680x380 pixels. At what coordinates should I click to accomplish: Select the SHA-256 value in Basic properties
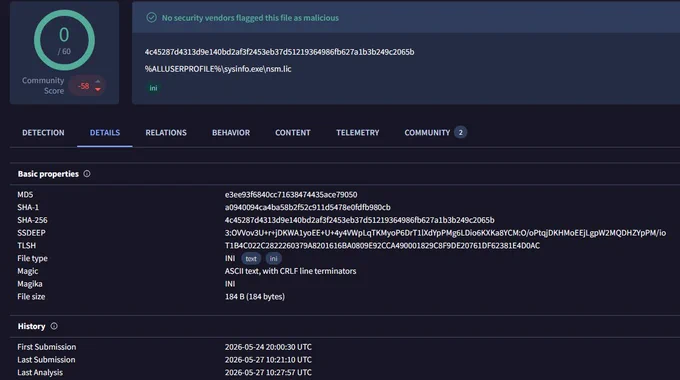coord(359,220)
